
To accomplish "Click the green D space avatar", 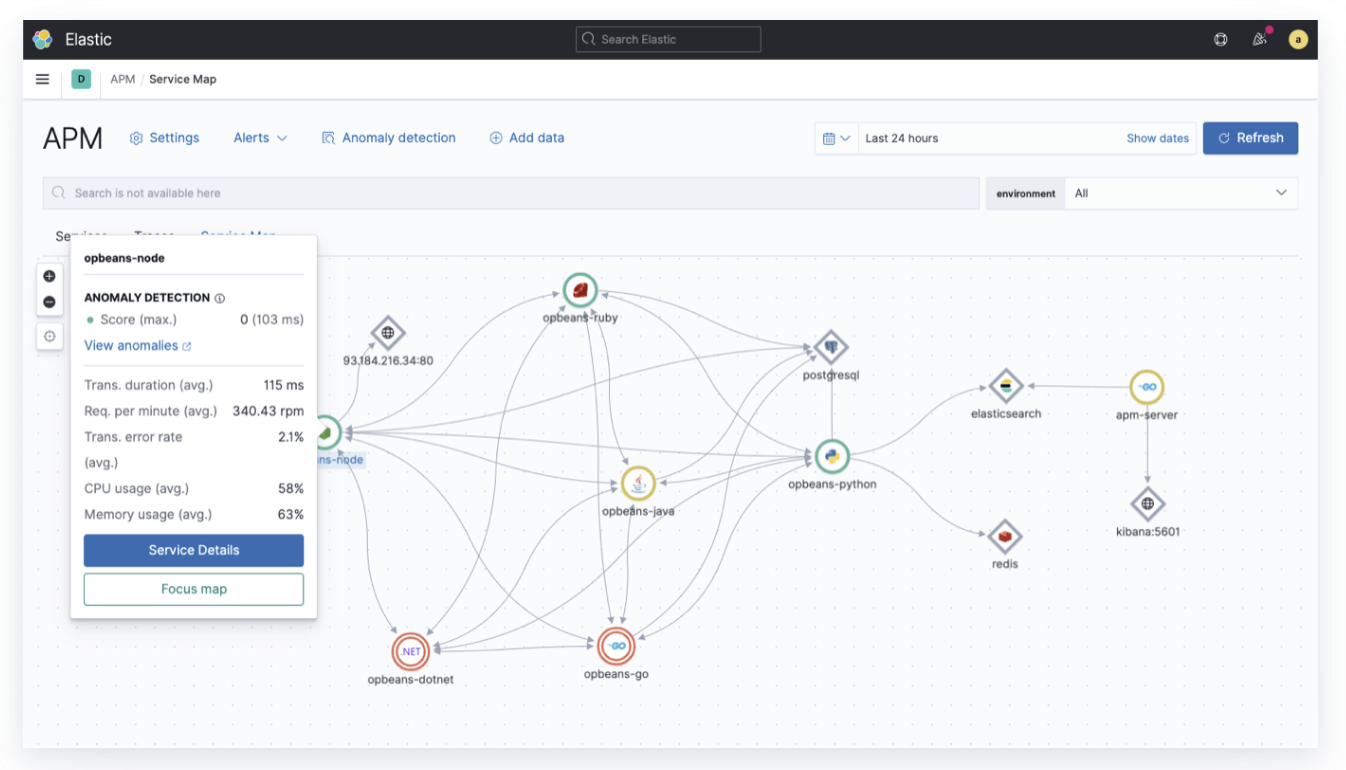I will pos(81,79).
